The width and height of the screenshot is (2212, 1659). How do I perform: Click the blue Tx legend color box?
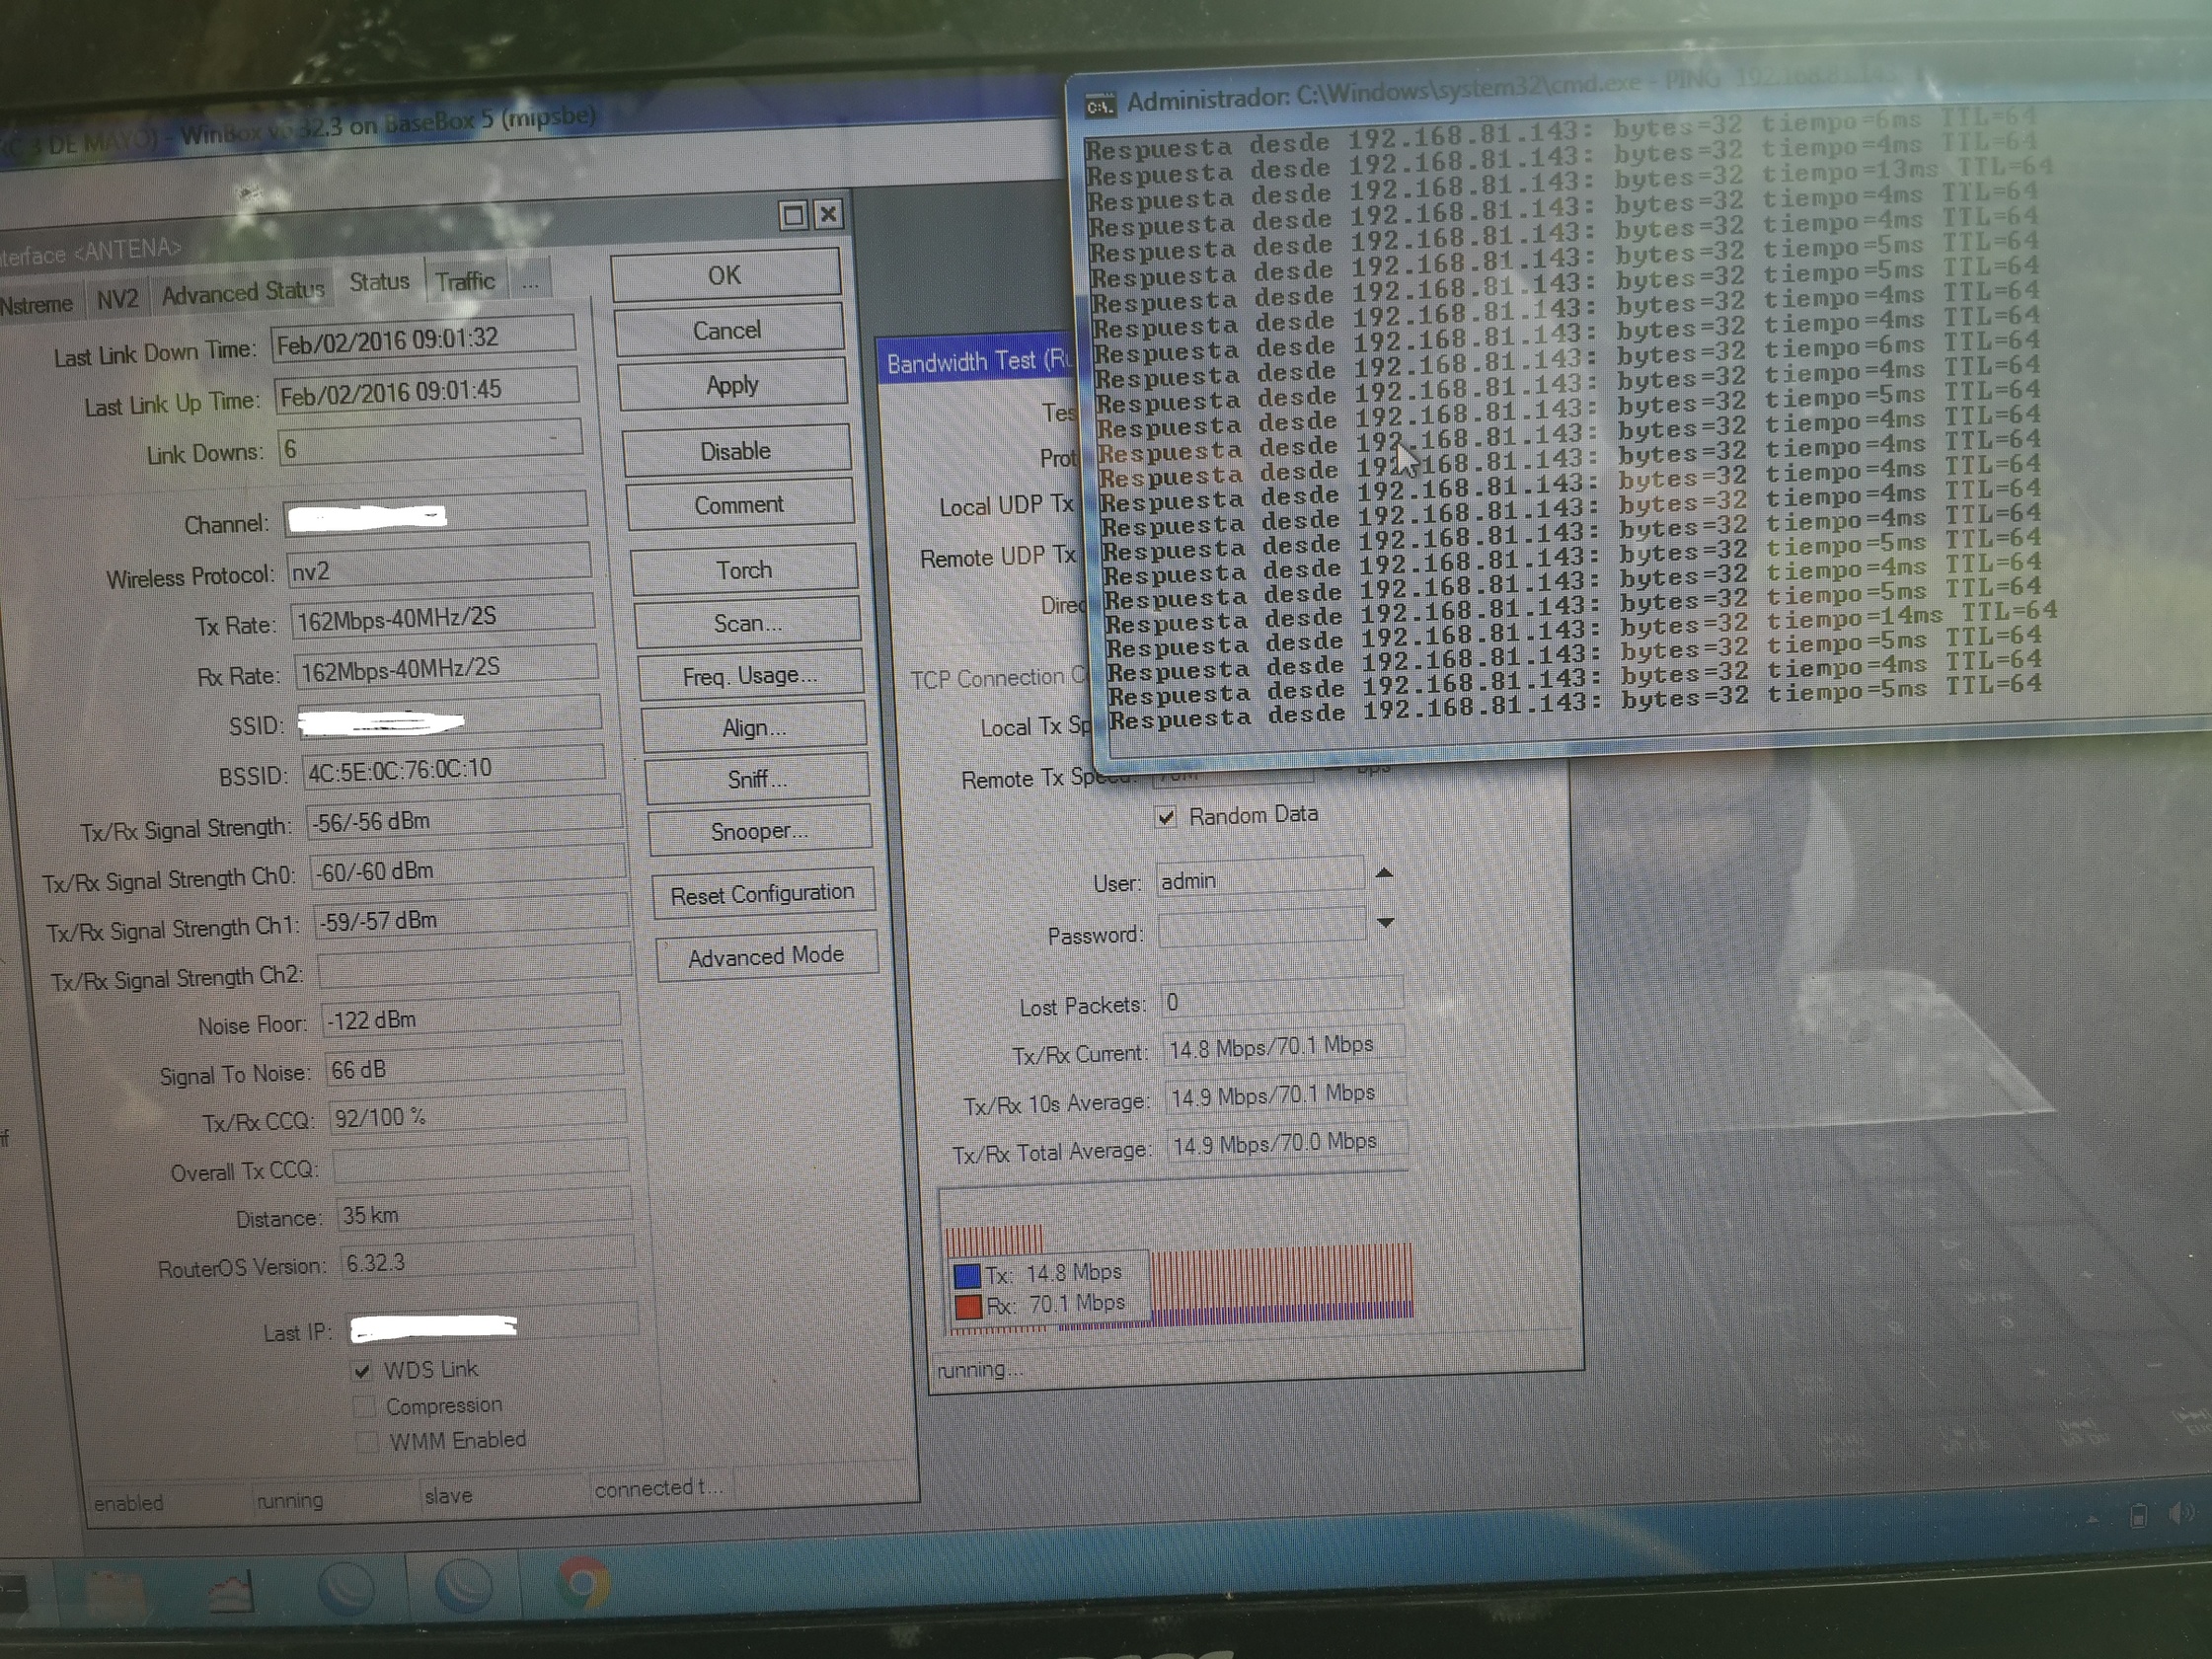966,1276
